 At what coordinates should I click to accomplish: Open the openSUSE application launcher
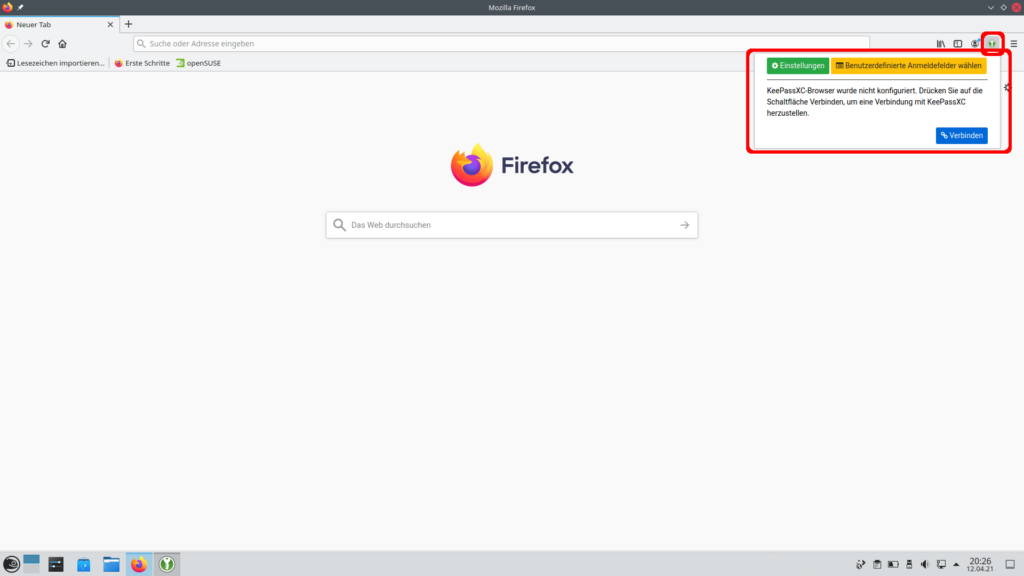click(11, 564)
